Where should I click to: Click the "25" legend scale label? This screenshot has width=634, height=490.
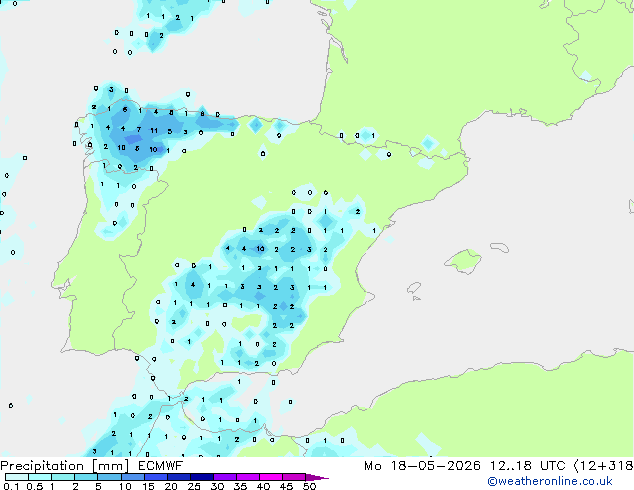[x=194, y=486]
